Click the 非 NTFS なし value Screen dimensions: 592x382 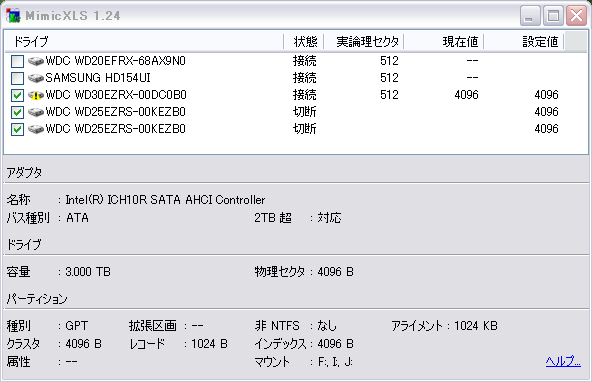point(327,326)
